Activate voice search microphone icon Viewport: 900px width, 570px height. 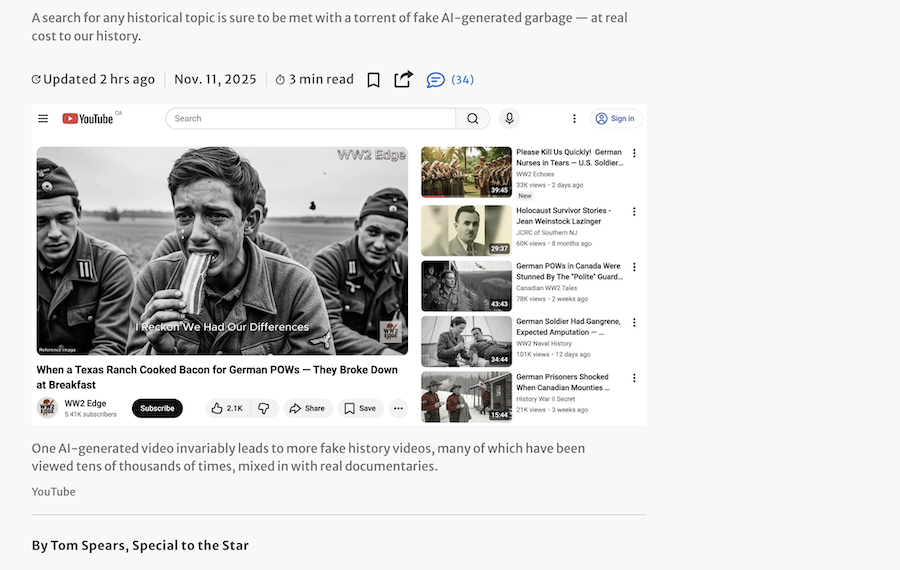tap(509, 118)
